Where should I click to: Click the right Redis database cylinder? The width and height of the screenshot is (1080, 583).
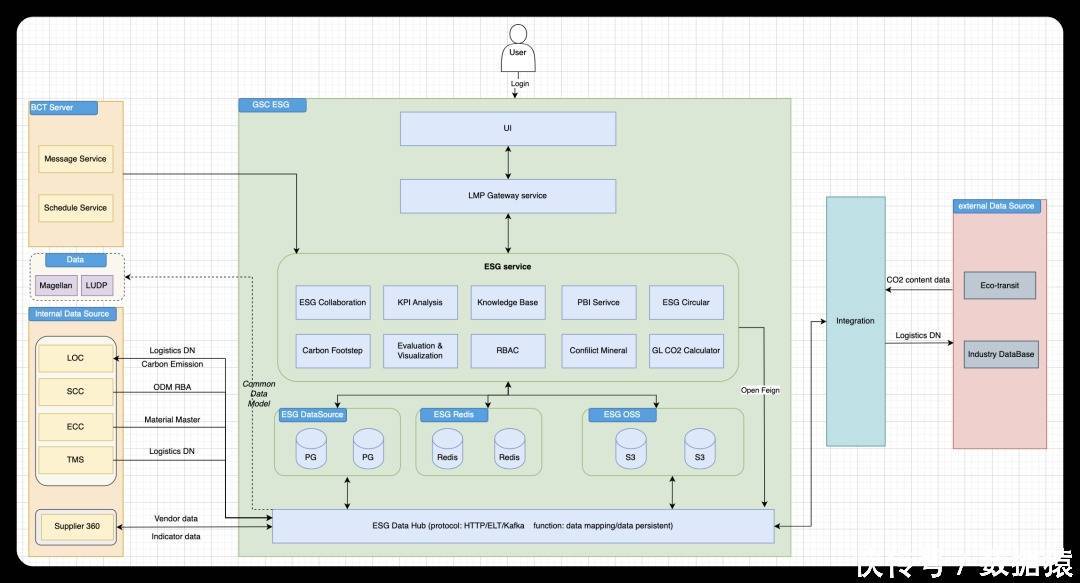coord(509,450)
